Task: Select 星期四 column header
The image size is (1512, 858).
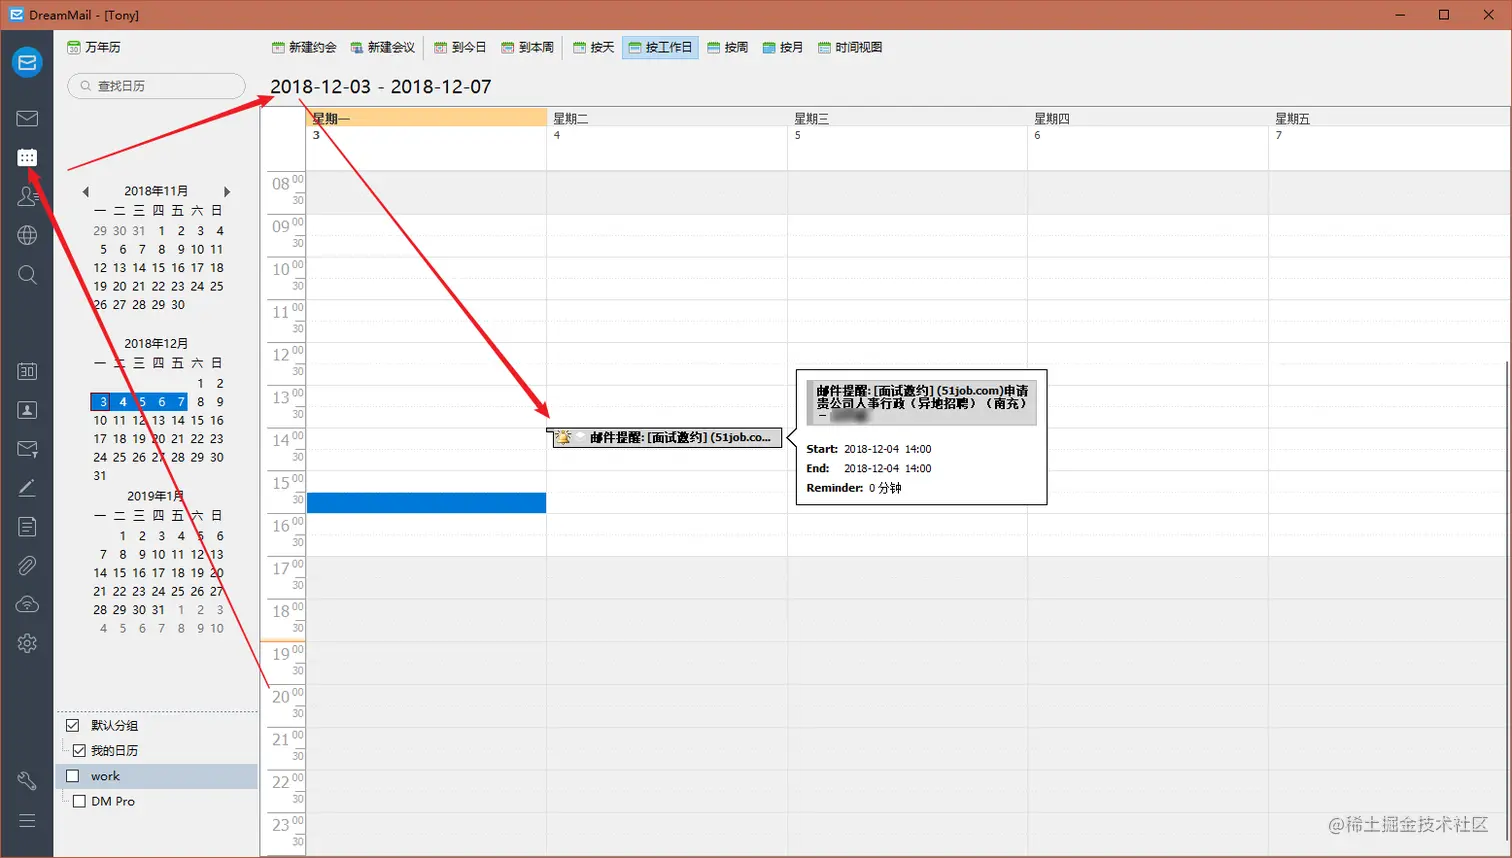Action: tap(1148, 118)
